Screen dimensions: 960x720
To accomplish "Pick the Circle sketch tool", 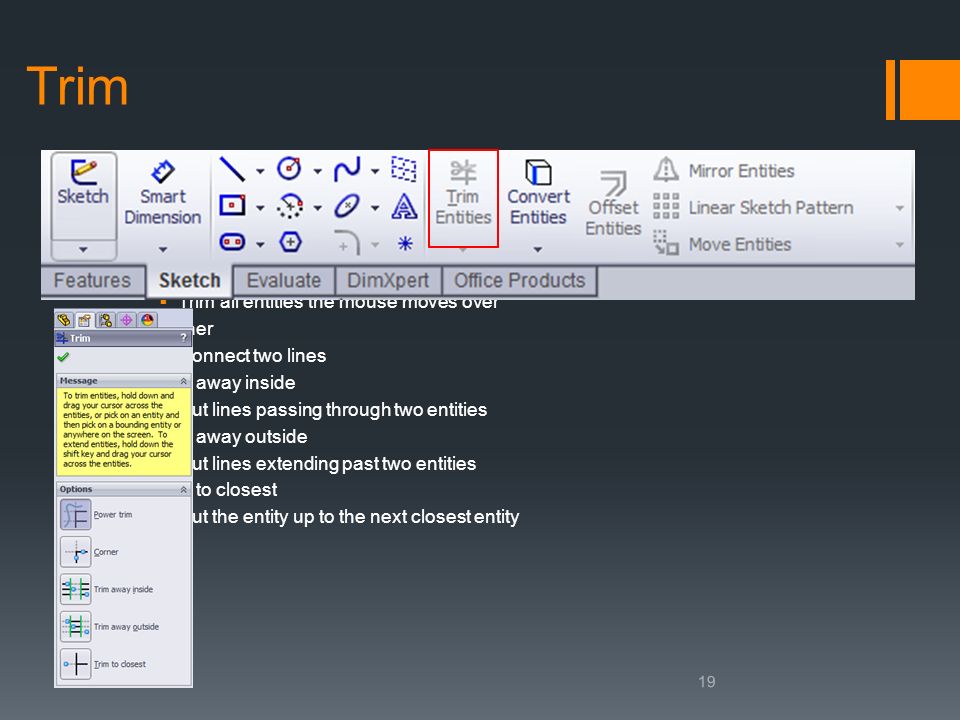I will tap(289, 168).
